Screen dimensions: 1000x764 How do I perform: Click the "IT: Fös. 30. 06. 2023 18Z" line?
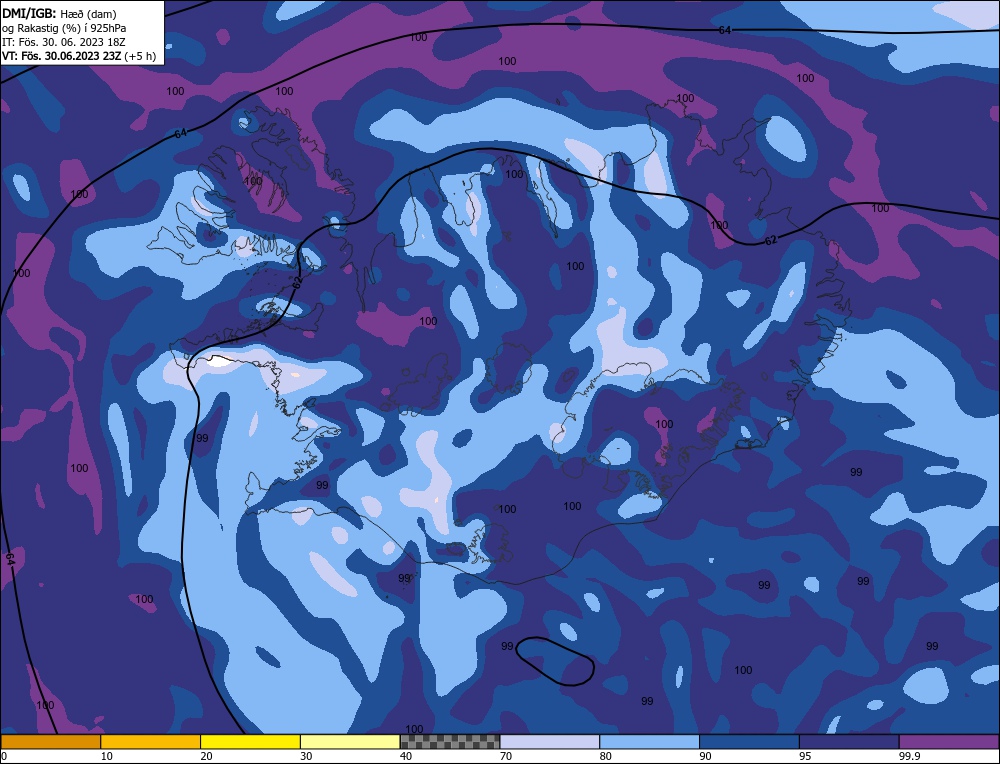click(64, 42)
